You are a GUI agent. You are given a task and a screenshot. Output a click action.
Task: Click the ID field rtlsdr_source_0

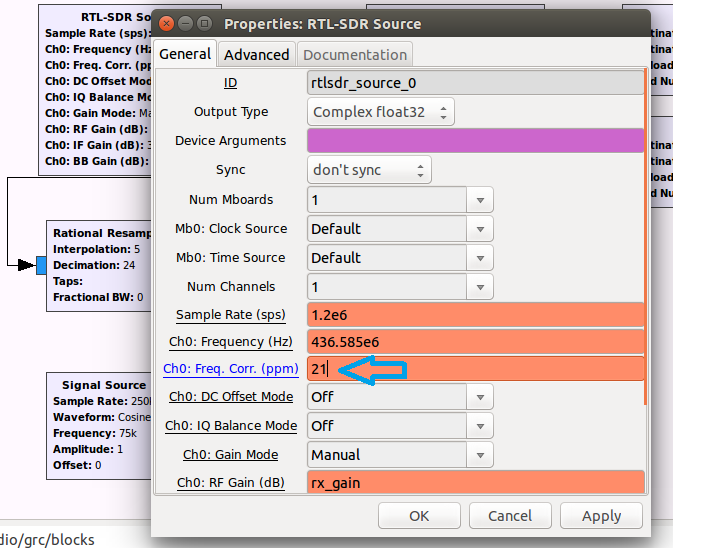[x=475, y=83]
